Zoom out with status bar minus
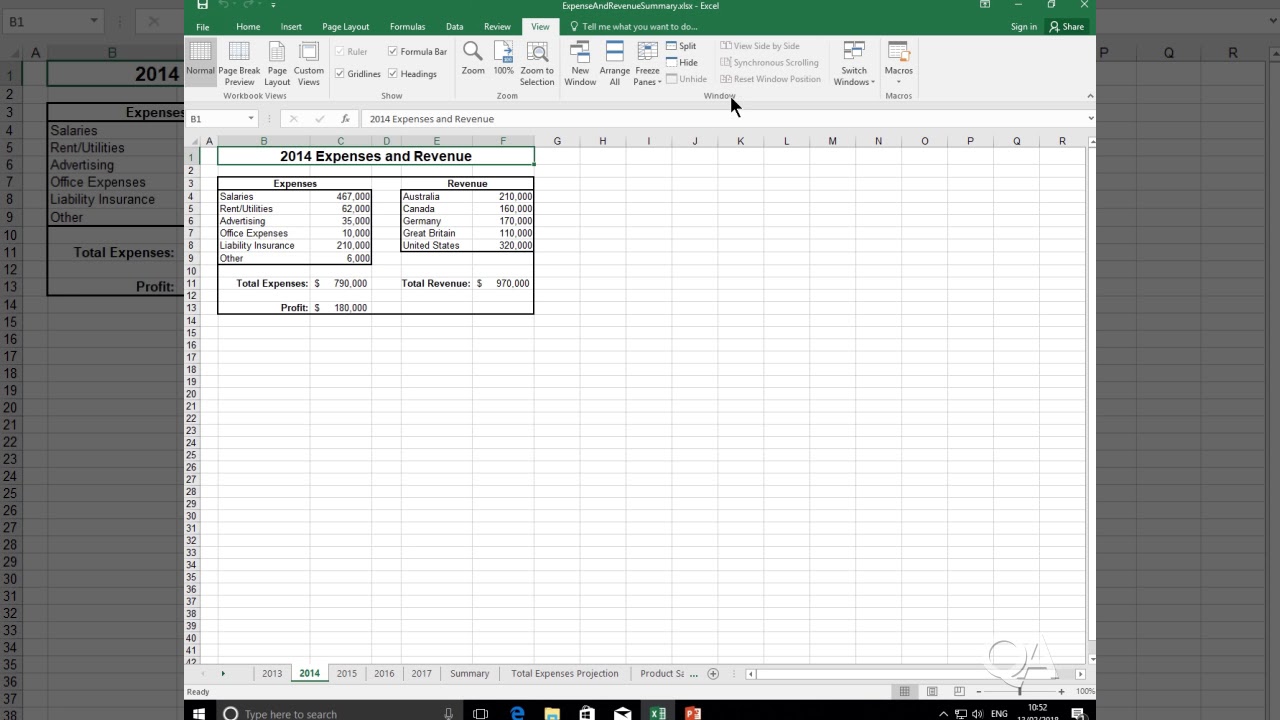The width and height of the screenshot is (1280, 720). click(979, 691)
